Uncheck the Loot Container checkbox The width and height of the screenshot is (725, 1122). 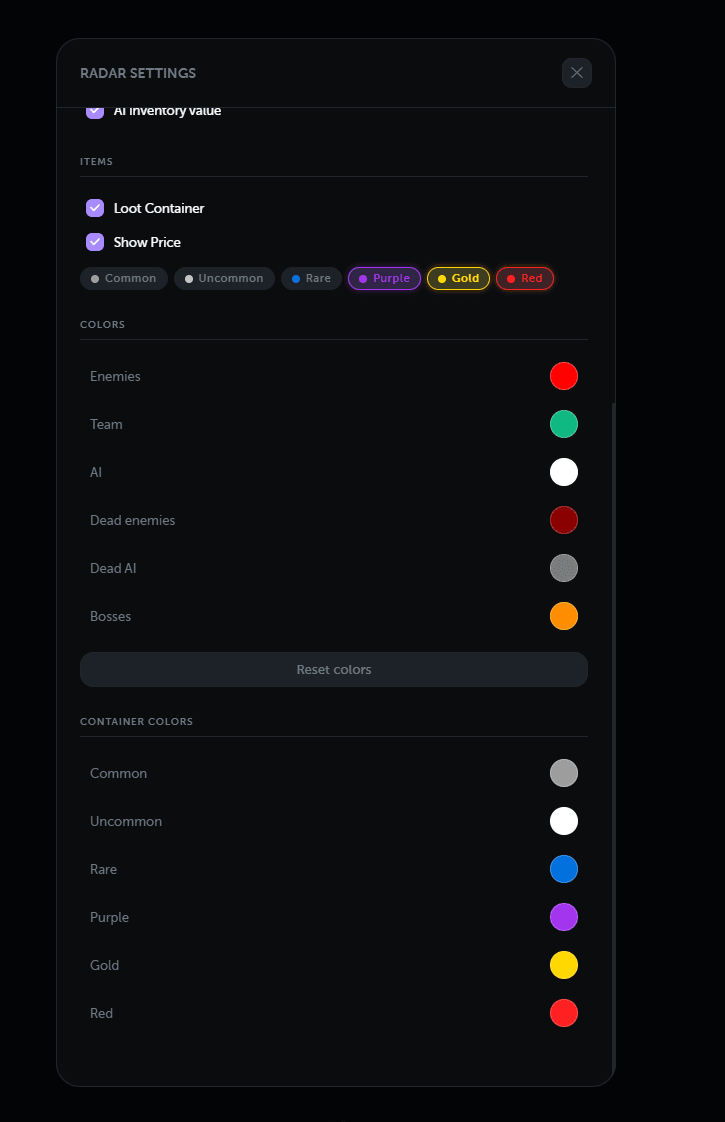95,208
